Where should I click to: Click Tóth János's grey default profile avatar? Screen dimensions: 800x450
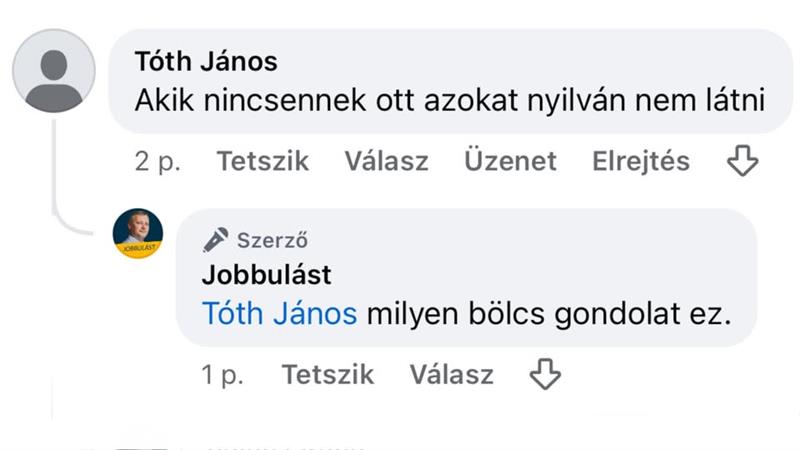pyautogui.click(x=53, y=71)
